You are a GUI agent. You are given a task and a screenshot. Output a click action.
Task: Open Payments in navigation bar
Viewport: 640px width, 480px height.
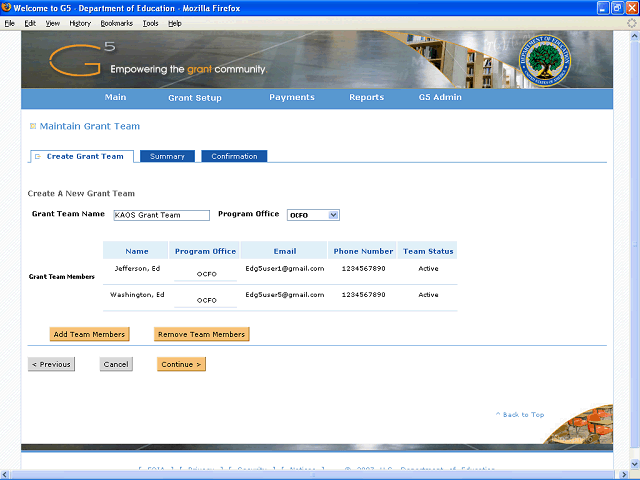292,97
